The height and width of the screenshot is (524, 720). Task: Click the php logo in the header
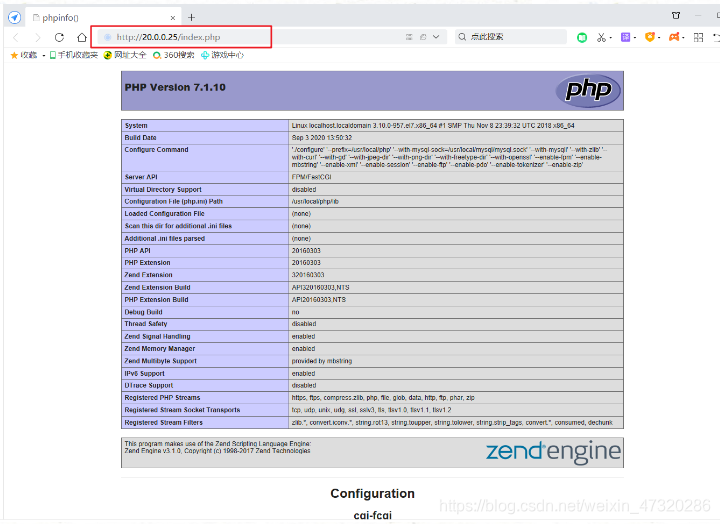click(588, 90)
